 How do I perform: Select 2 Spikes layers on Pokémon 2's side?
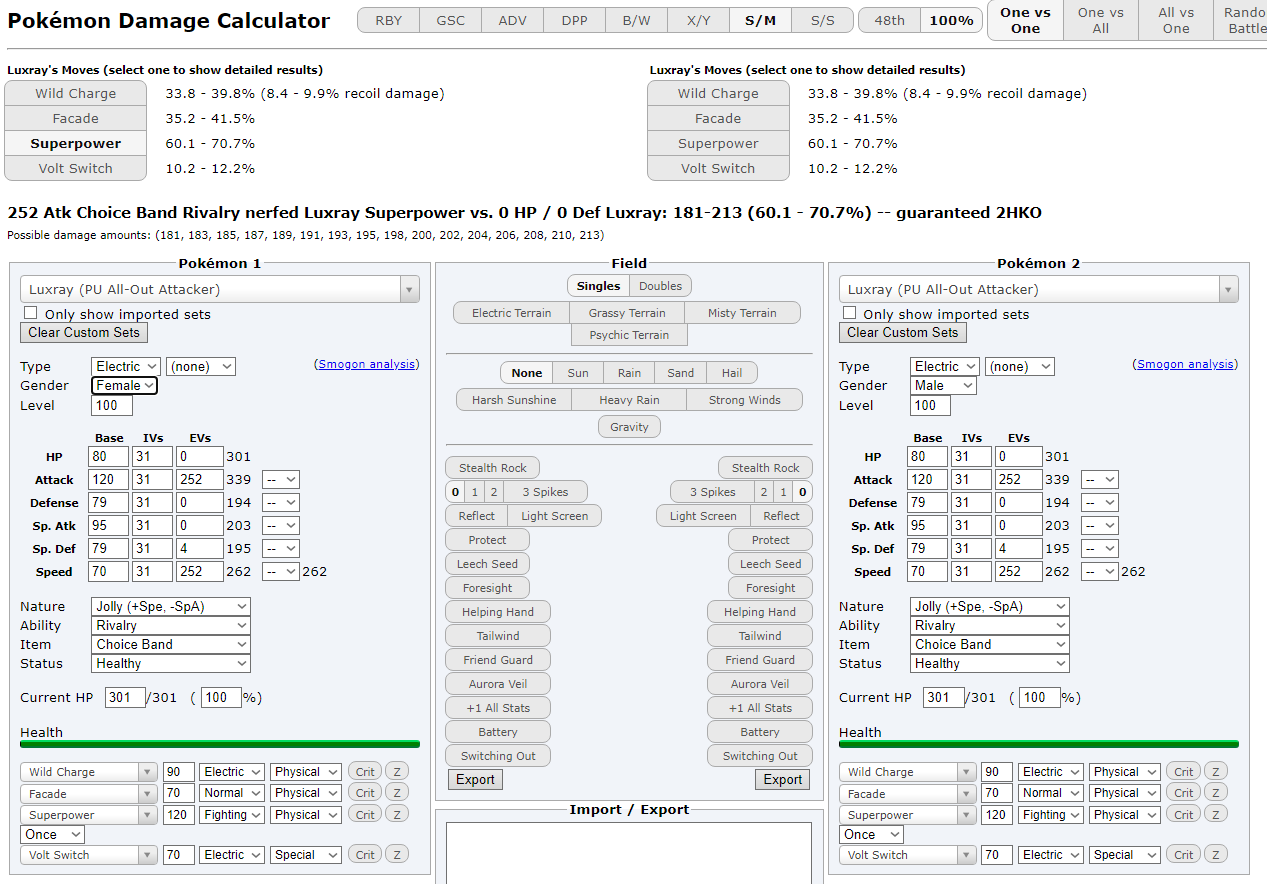763,492
